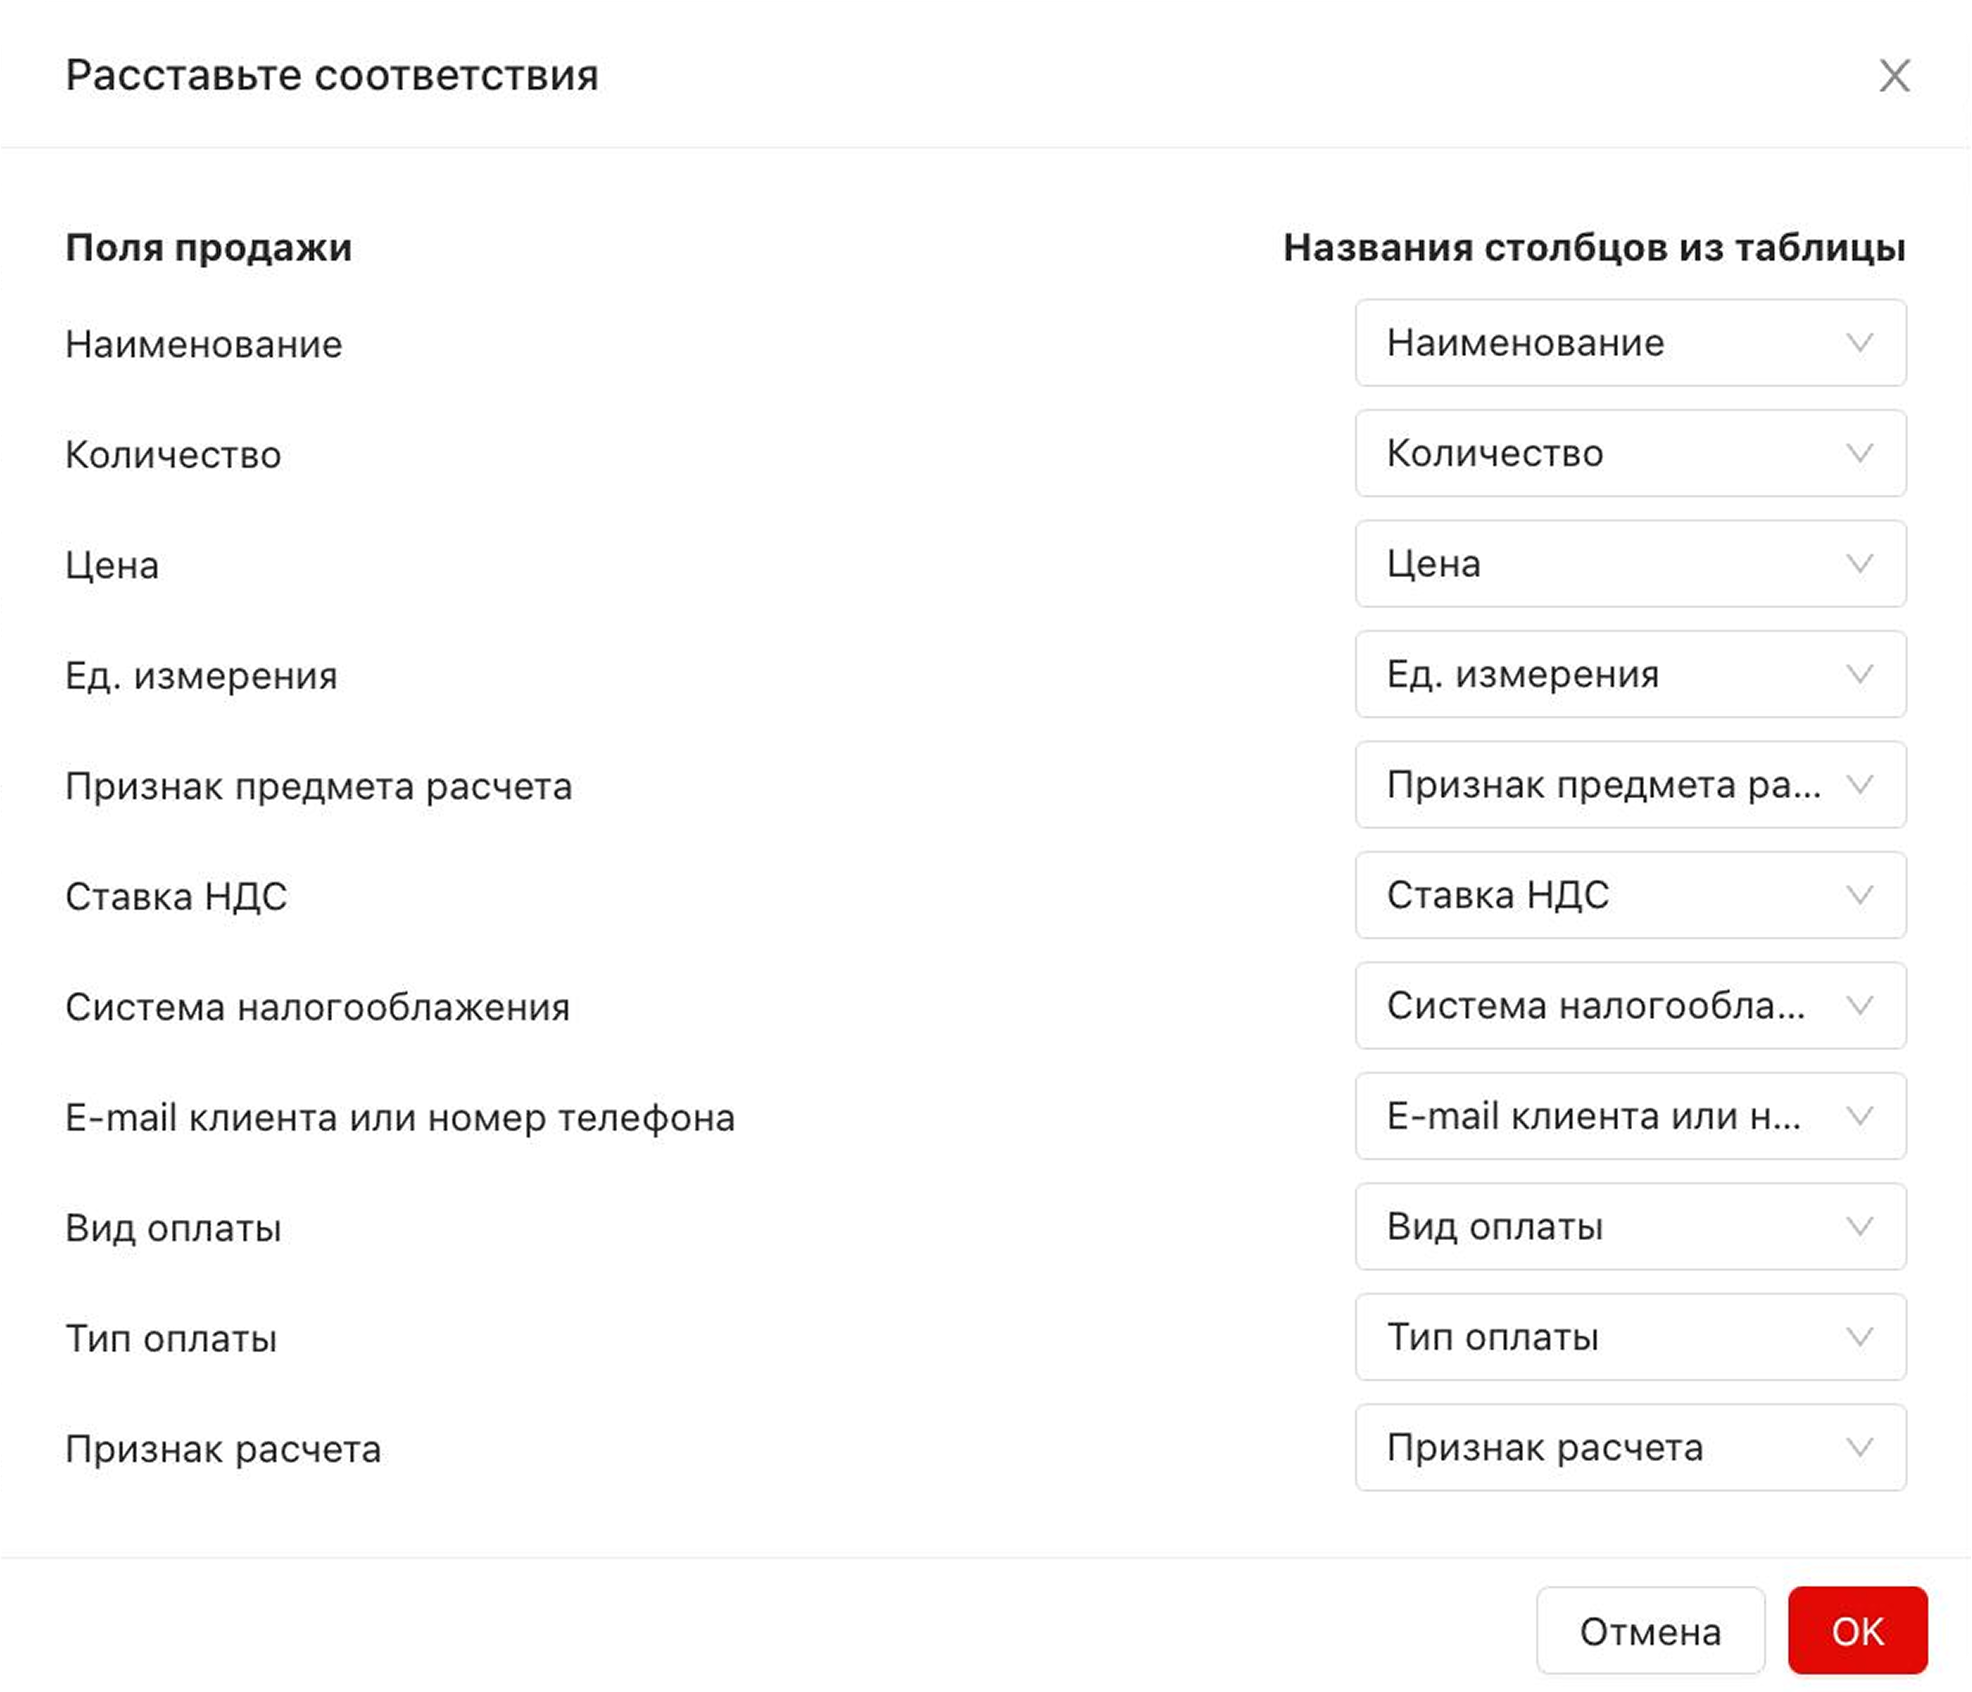Expand the Ставка НДС dropdown

[1630, 895]
